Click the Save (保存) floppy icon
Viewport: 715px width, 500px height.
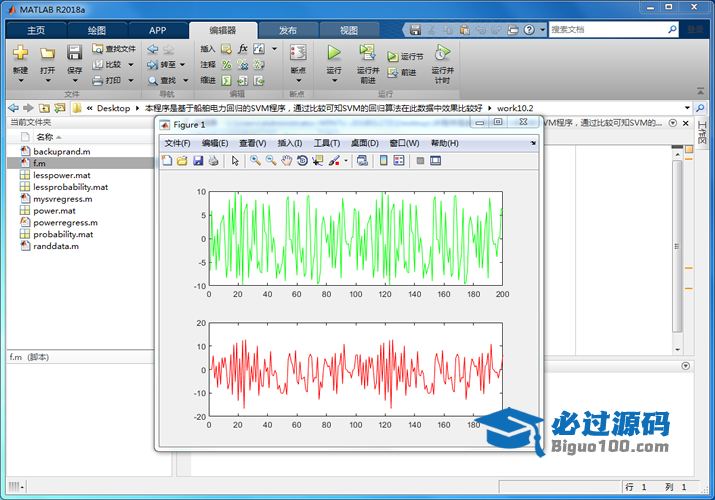coord(74,53)
